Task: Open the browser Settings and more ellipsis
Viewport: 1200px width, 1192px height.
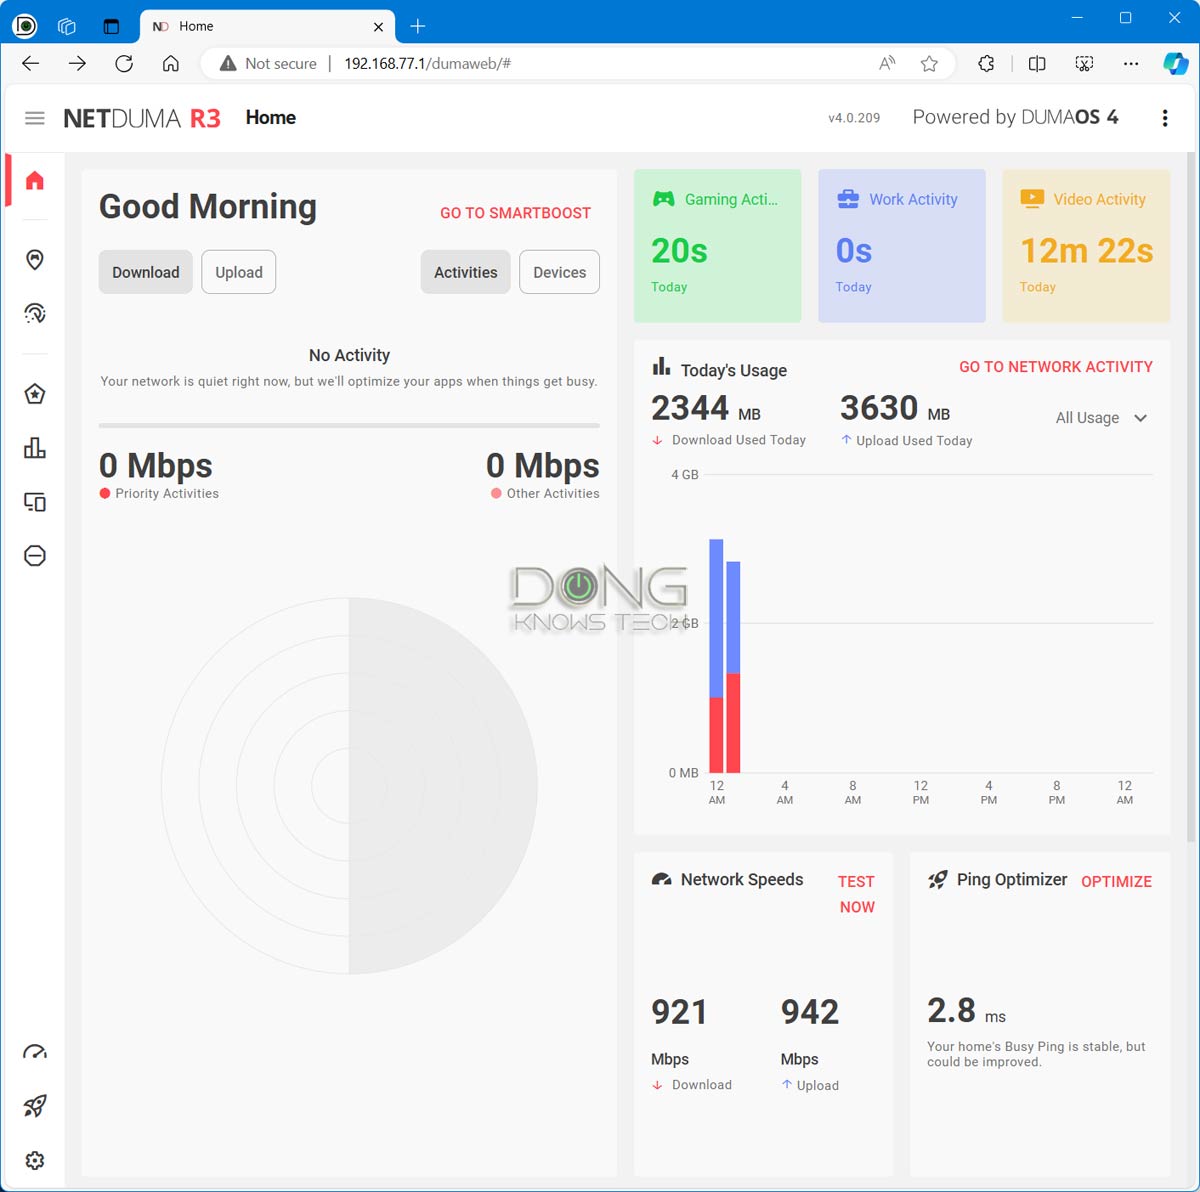Action: click(1131, 63)
